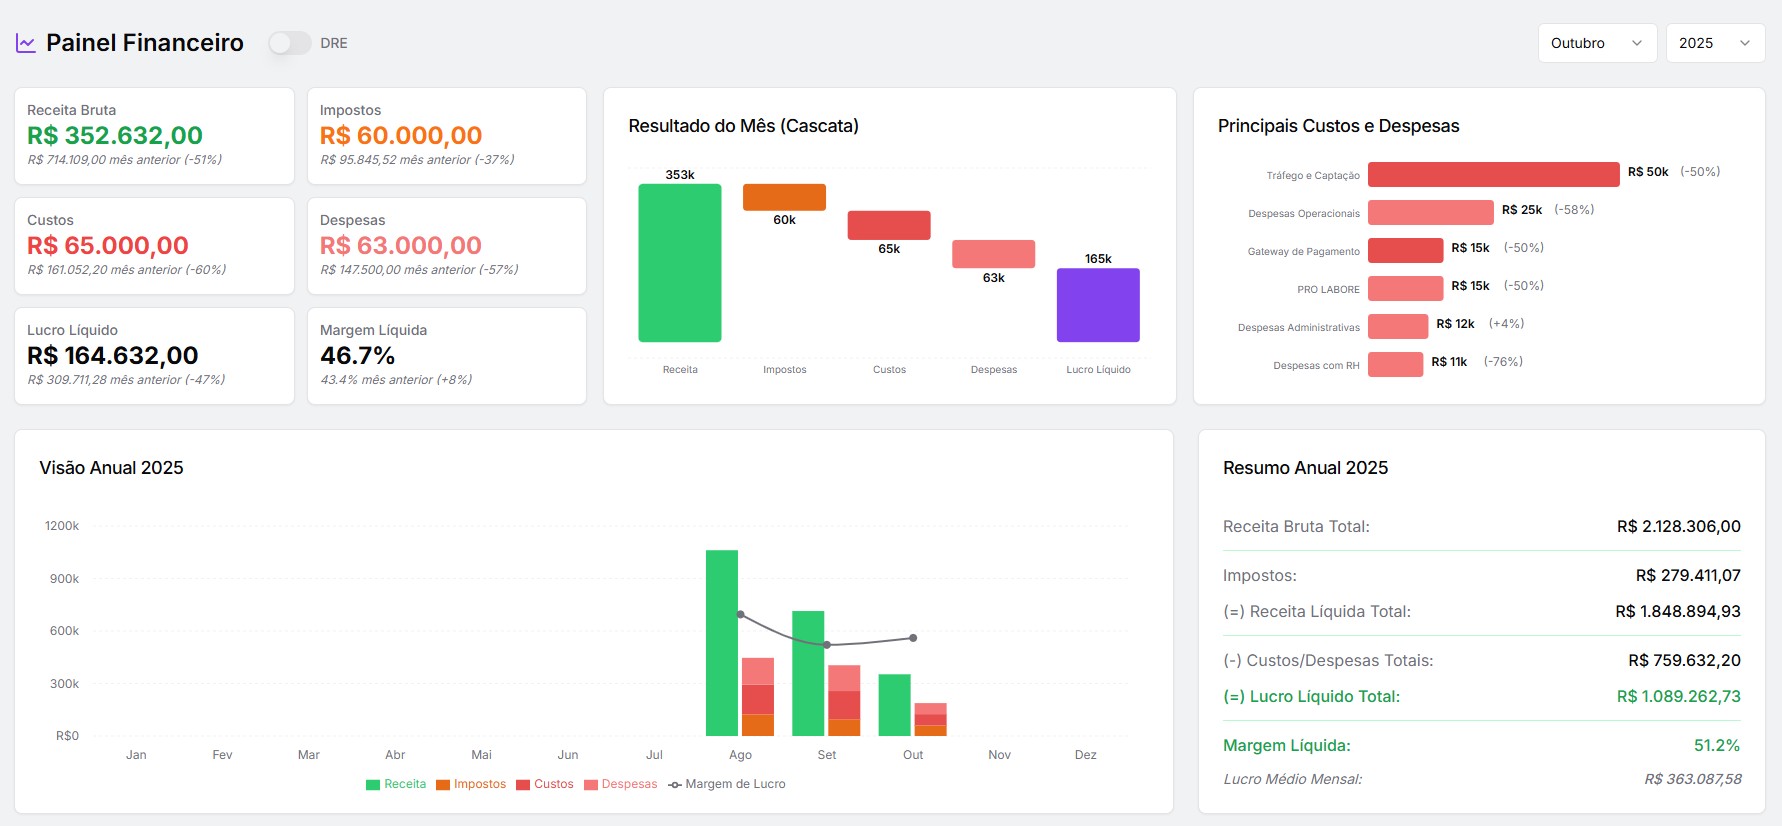
Task: Toggle Custos series in Visão Anual legend
Action: click(x=545, y=784)
